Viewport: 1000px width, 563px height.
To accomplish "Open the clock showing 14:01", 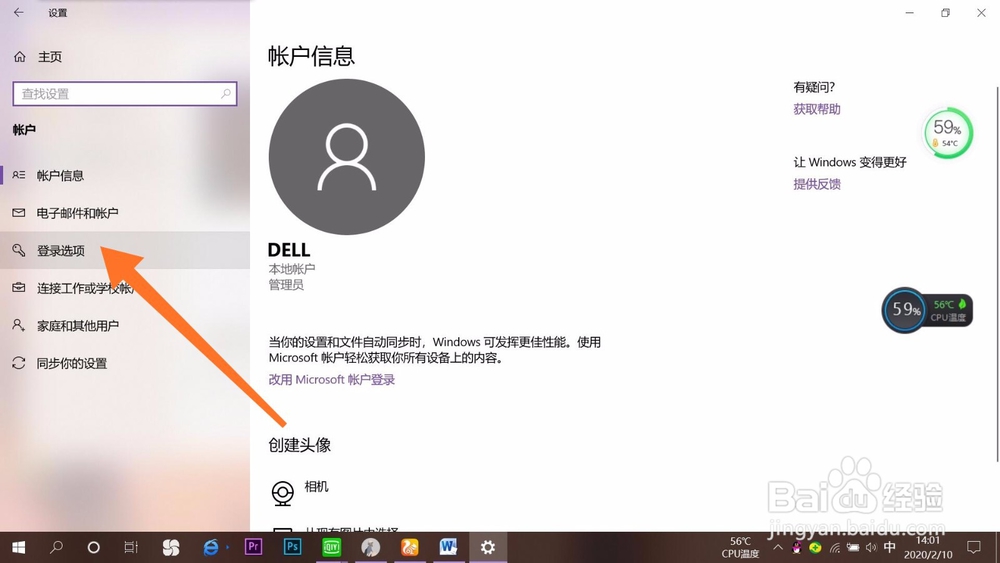I will tap(928, 547).
